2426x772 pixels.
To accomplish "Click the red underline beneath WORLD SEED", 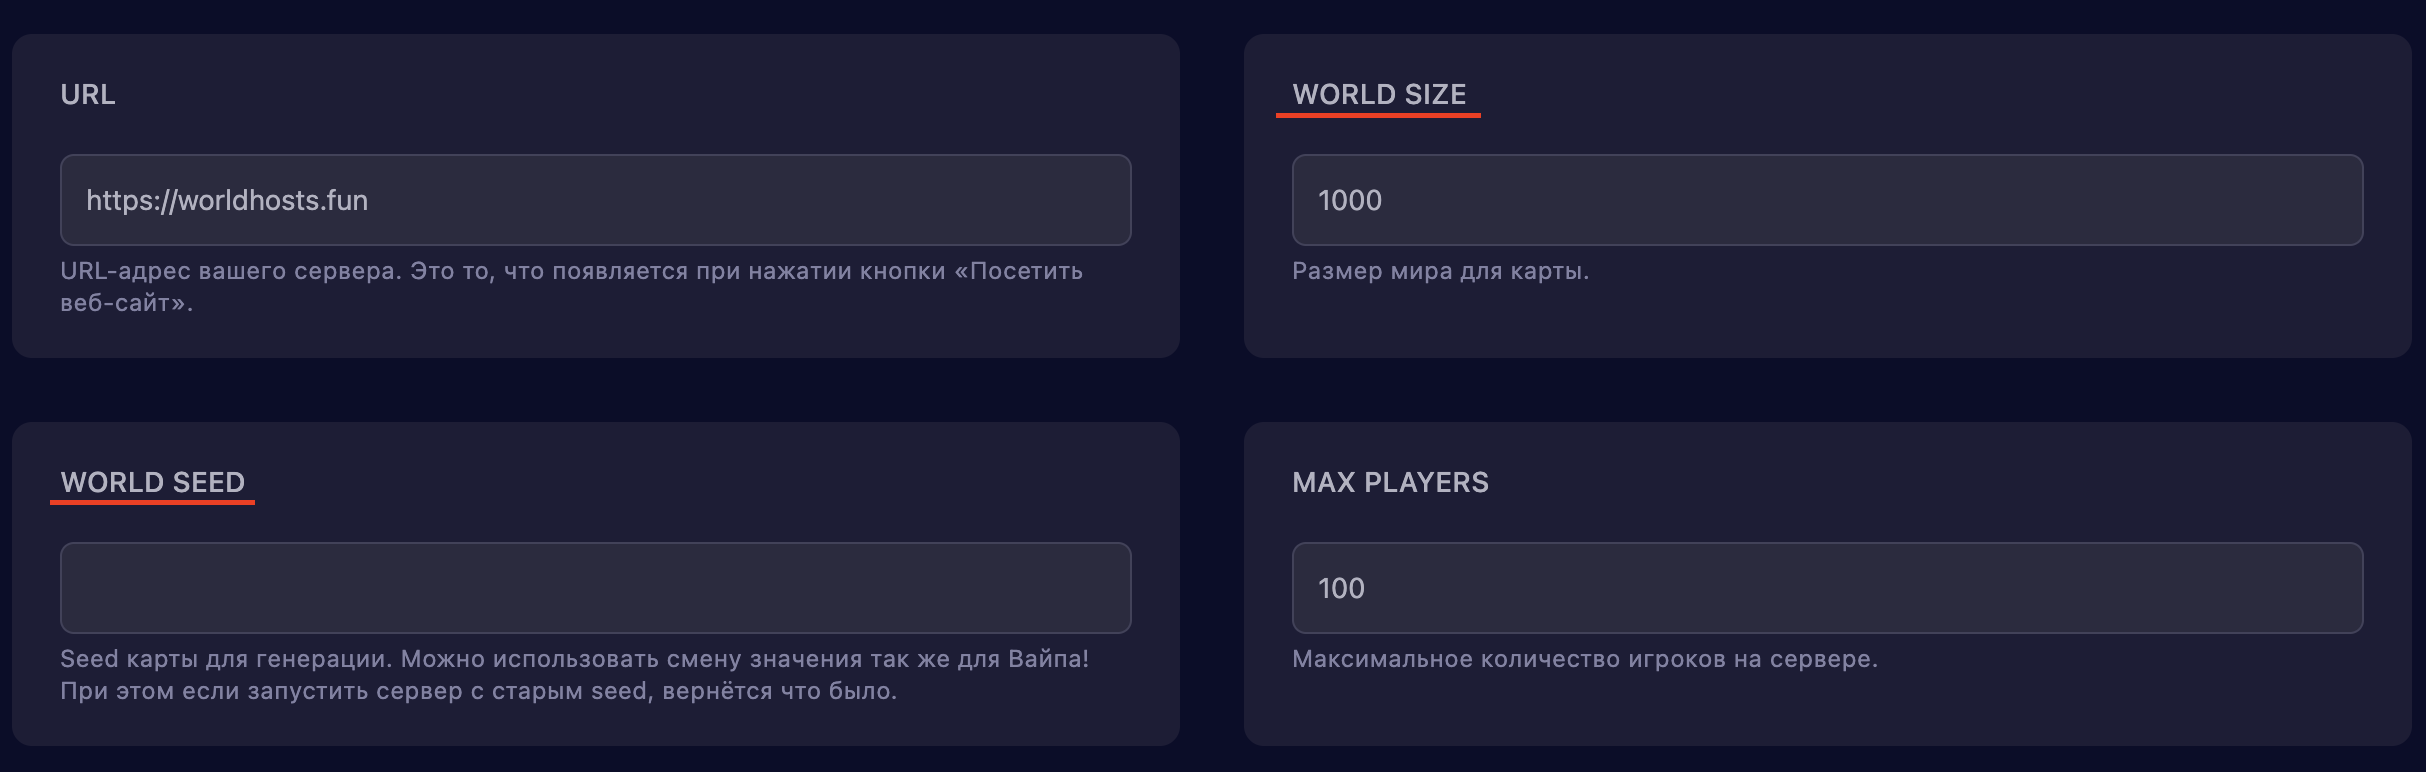I will (x=152, y=503).
